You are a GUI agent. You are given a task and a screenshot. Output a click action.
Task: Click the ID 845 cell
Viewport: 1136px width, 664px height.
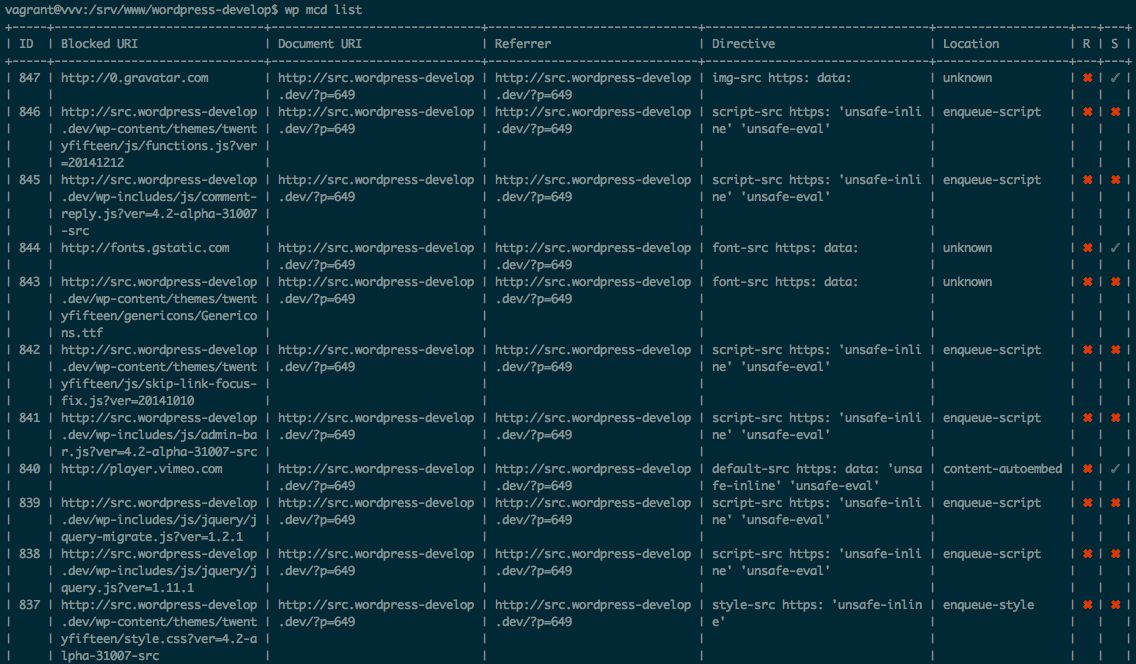click(30, 180)
